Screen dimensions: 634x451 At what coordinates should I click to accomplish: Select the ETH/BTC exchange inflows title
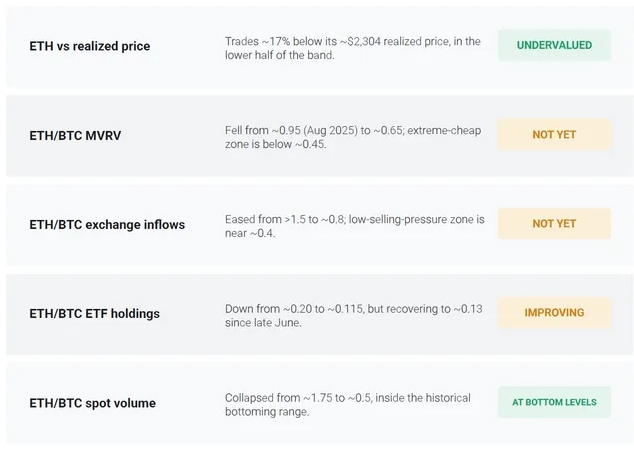point(107,224)
